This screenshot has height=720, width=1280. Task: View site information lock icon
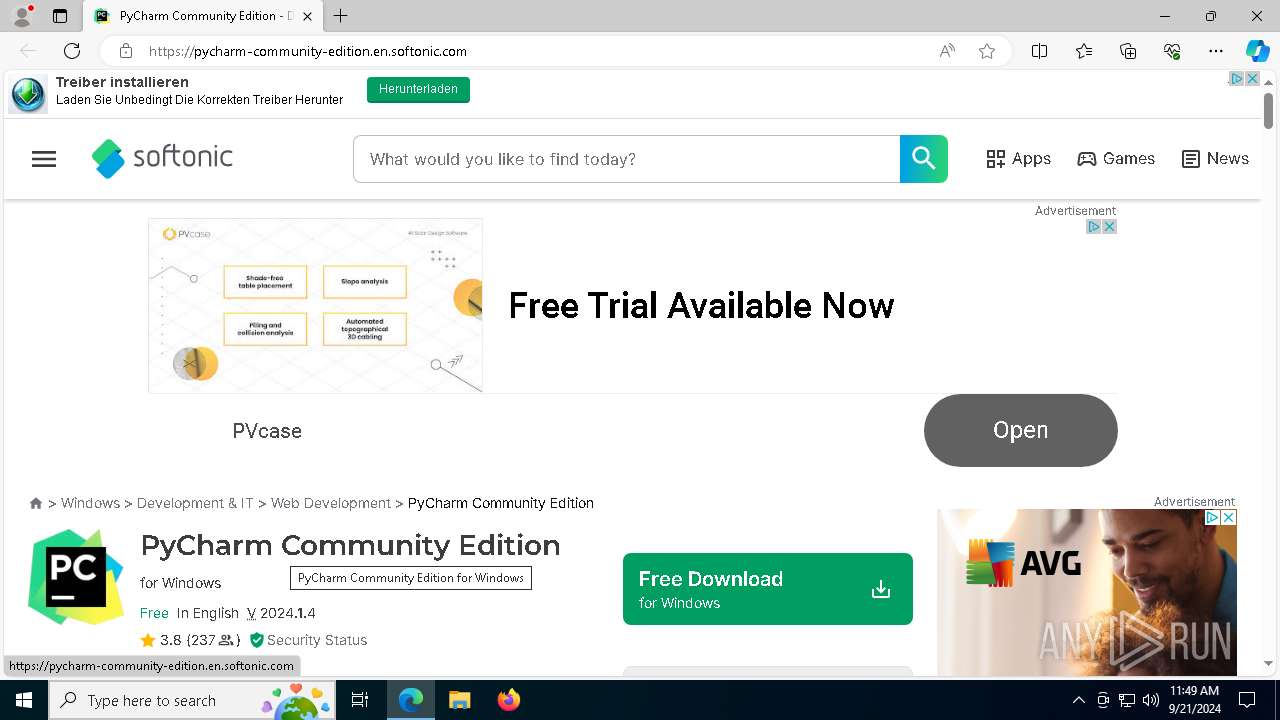coord(126,51)
